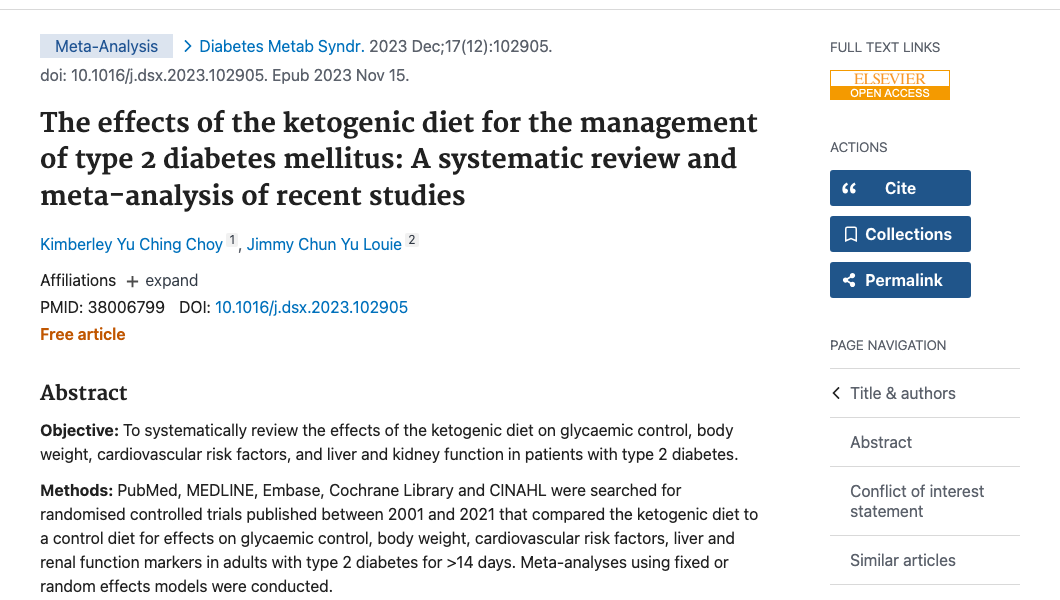1060x600 pixels.
Task: Click superscript 1 after Kimberley Yu Ching Choy
Action: [231, 238]
